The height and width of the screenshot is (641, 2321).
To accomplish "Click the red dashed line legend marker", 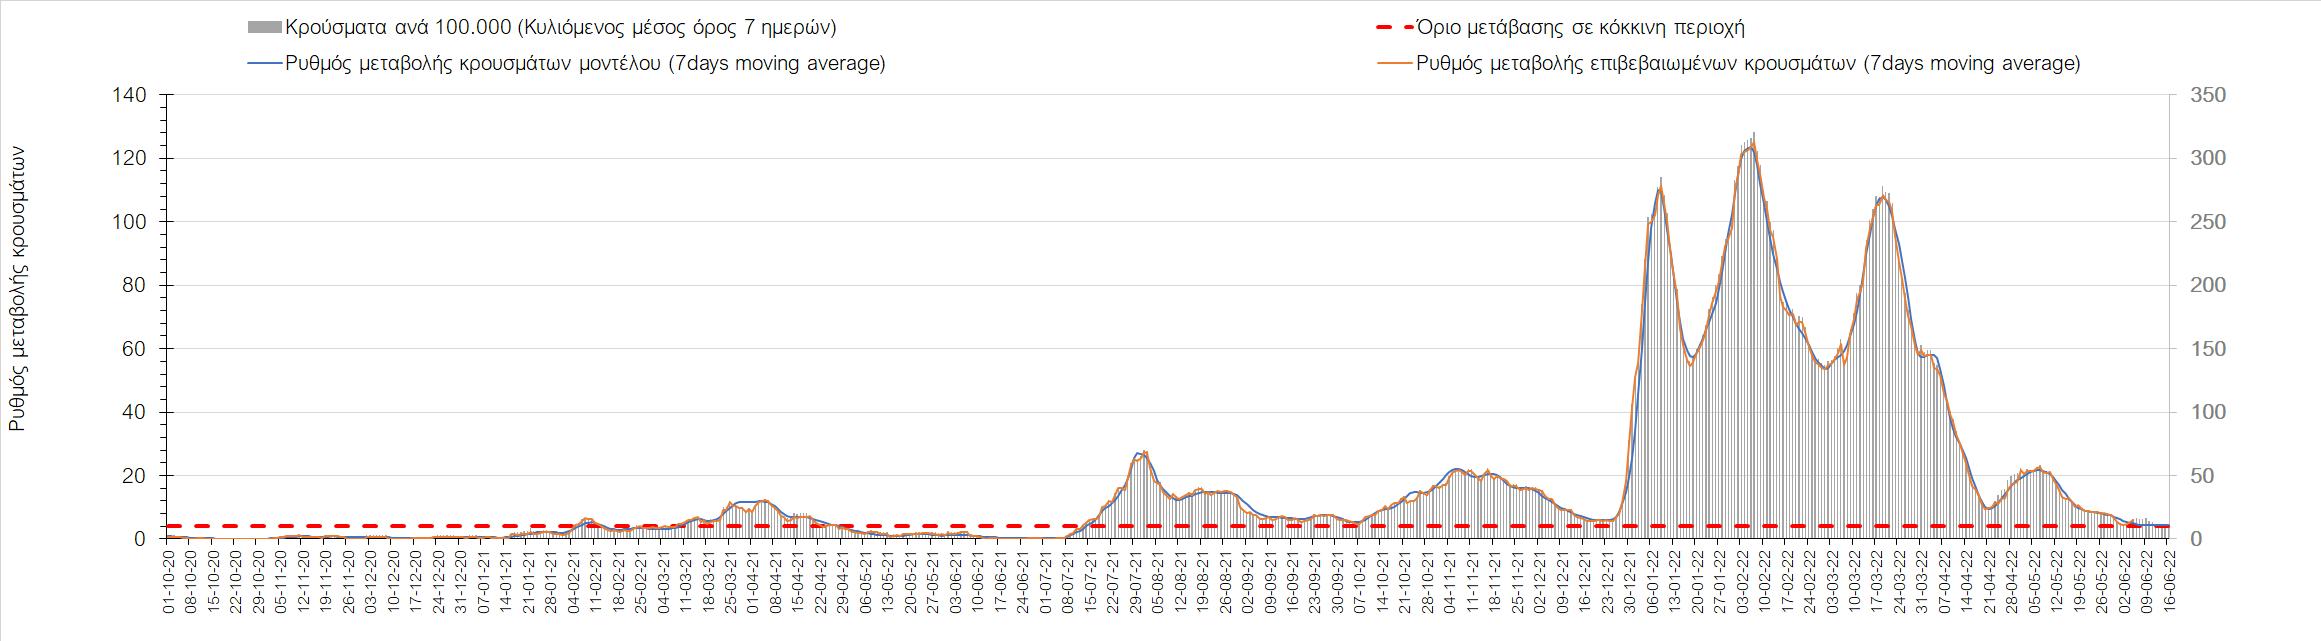I will click(x=1395, y=27).
